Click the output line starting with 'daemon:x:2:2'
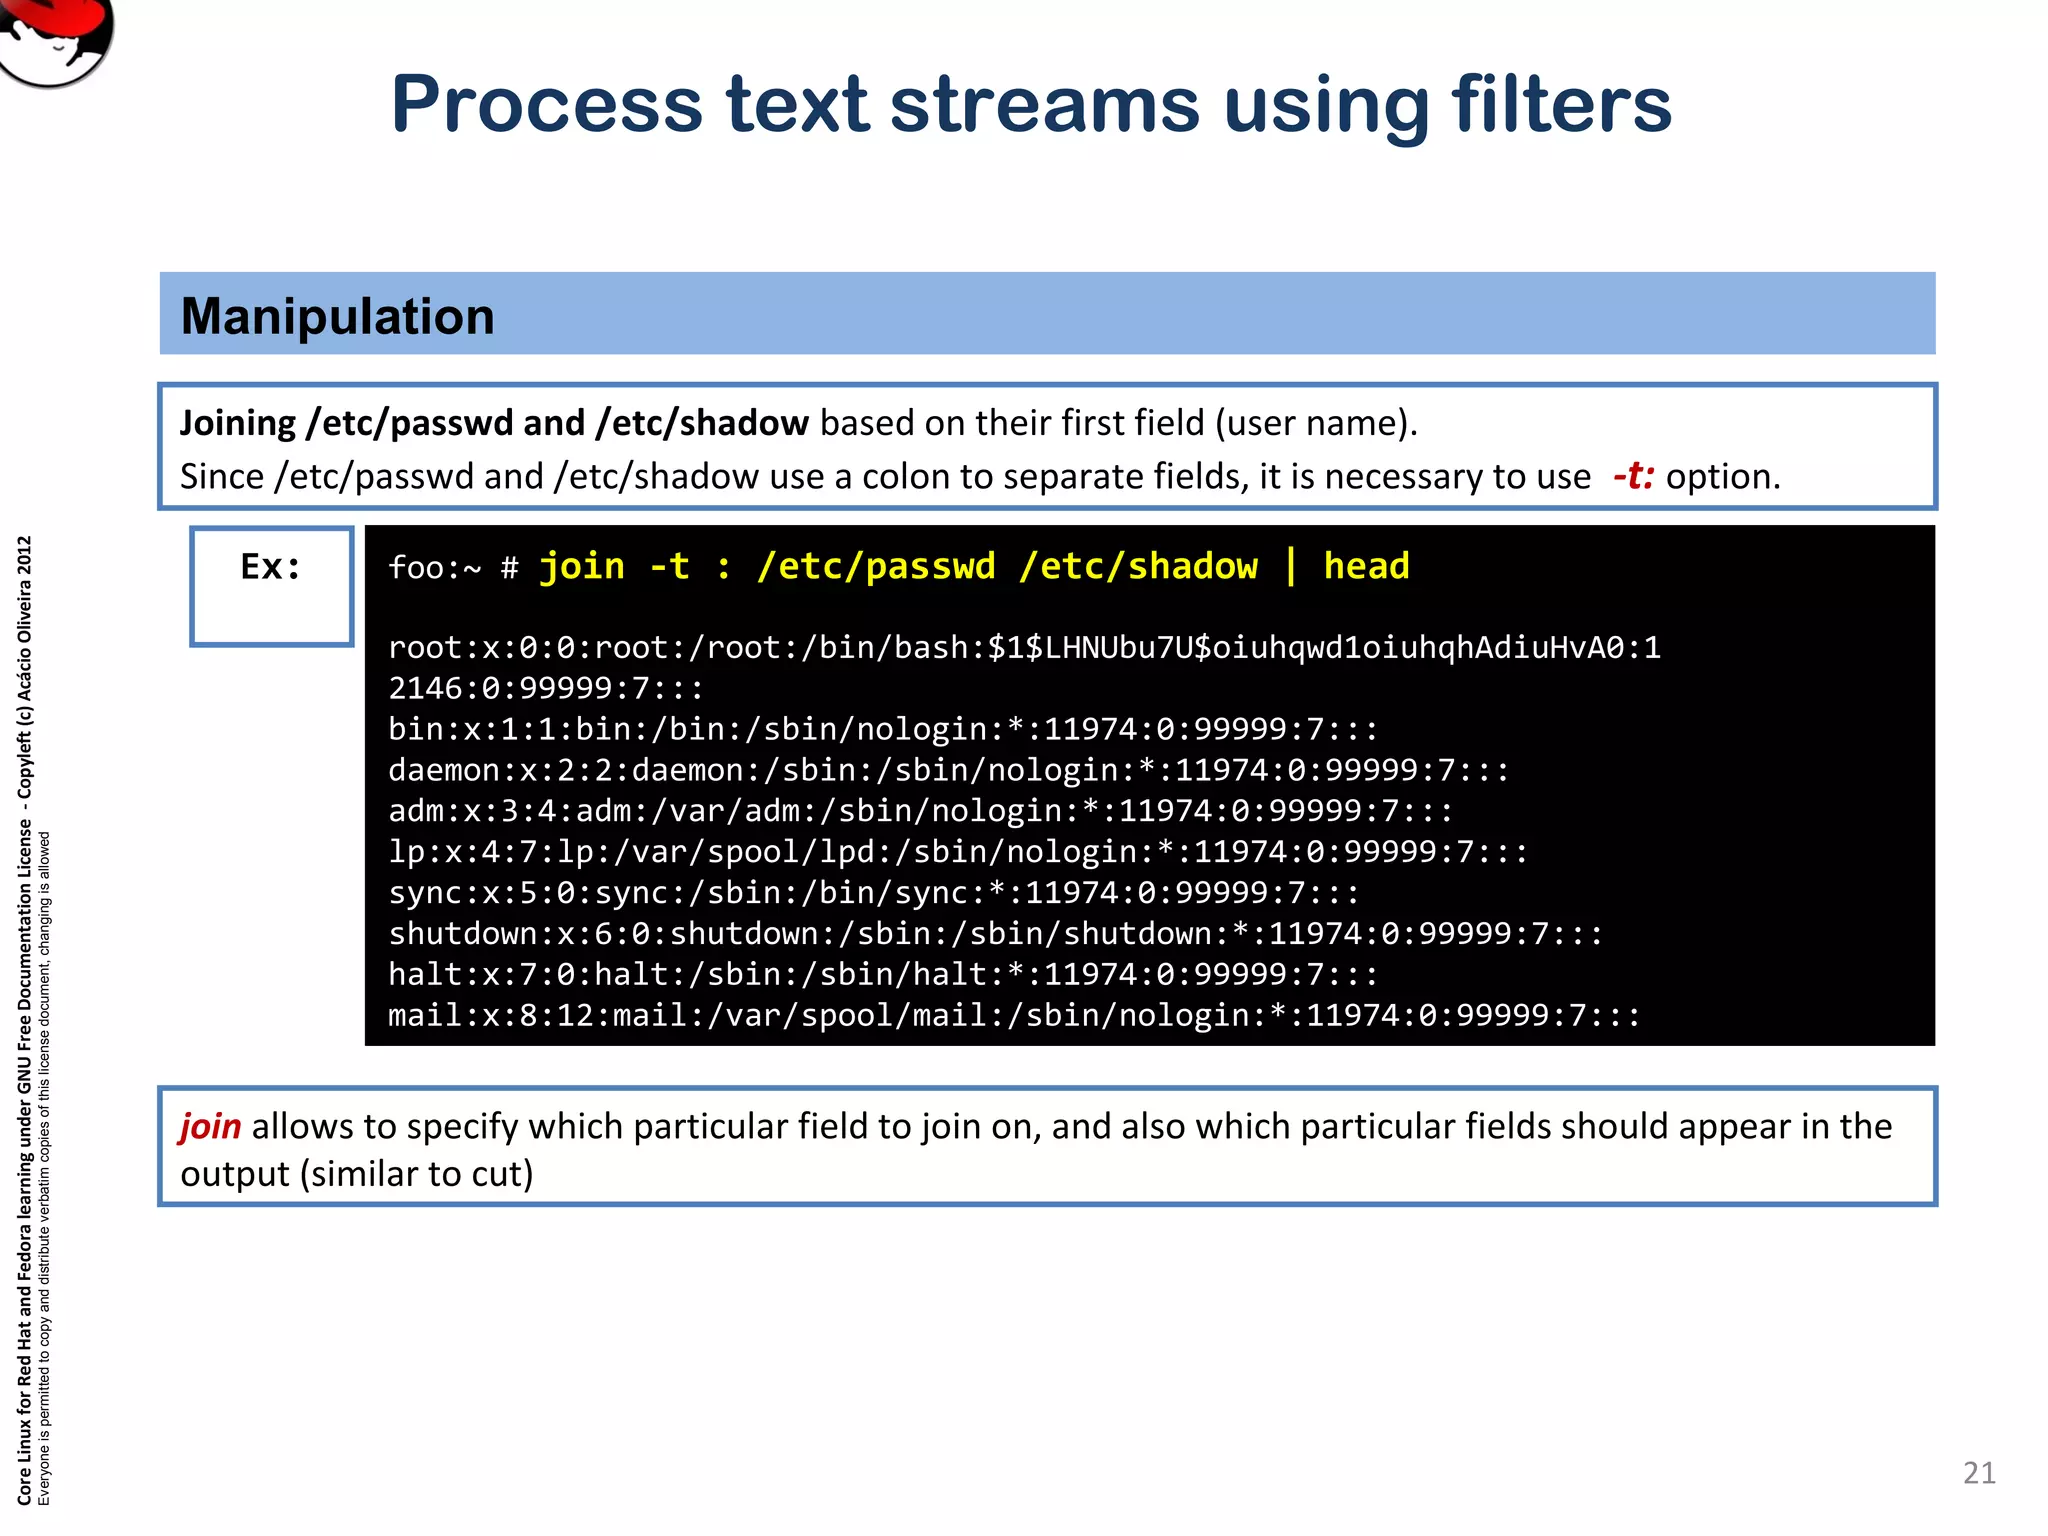Screen dimensions: 2048x1536 click(x=948, y=770)
